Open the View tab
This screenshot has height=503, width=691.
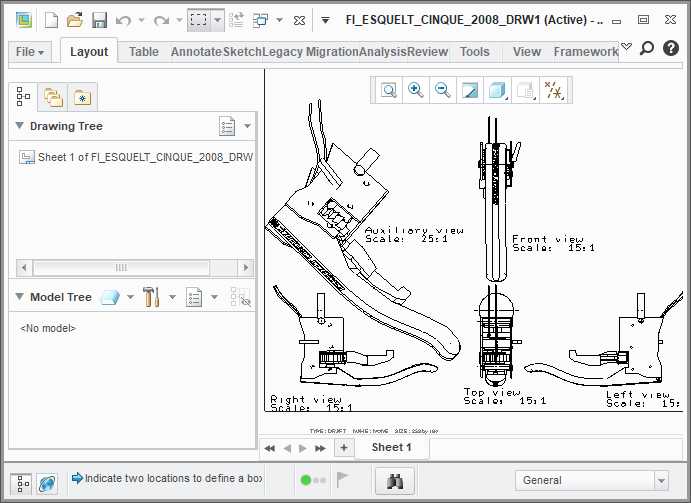coord(527,52)
